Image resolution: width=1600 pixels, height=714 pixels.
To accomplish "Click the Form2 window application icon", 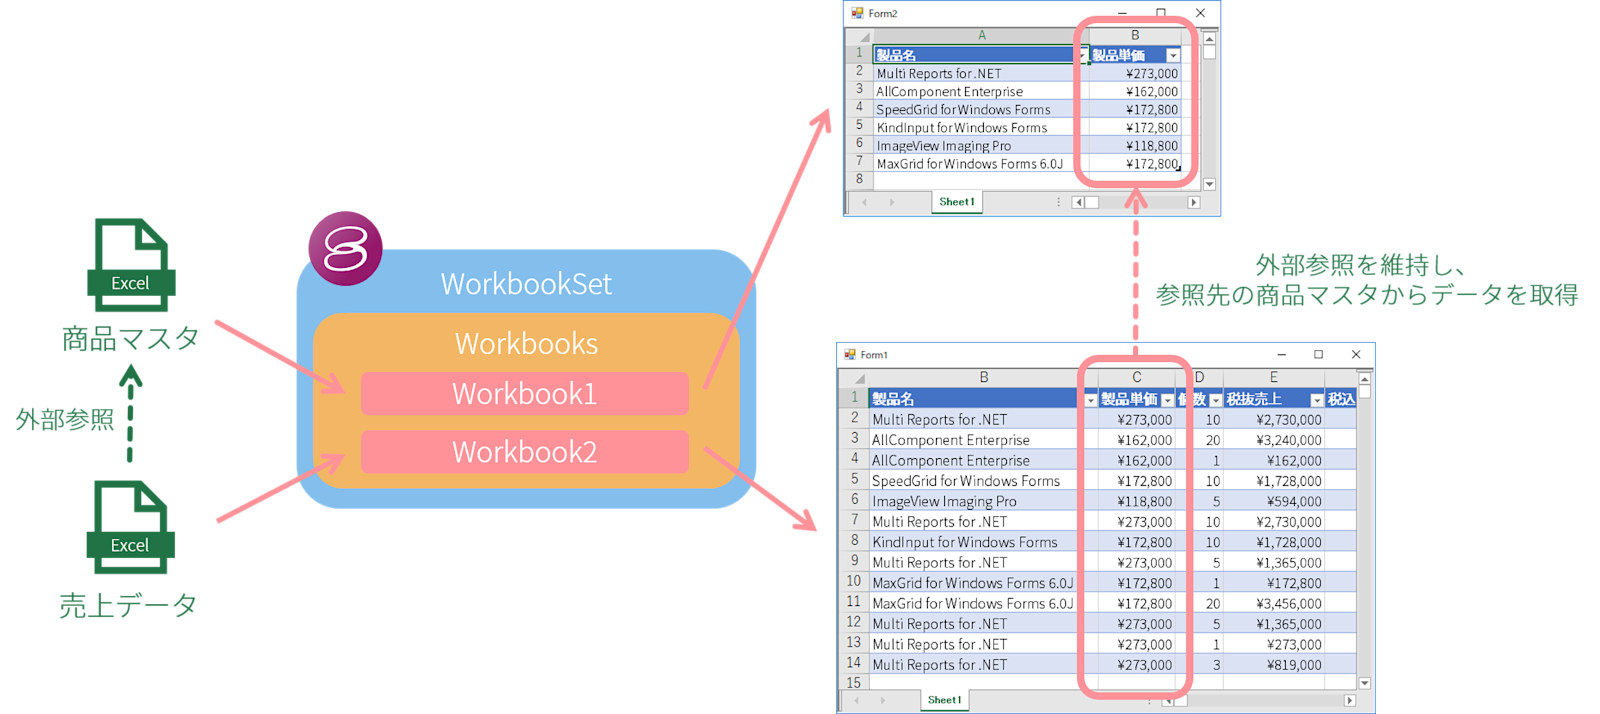I will coord(857,13).
